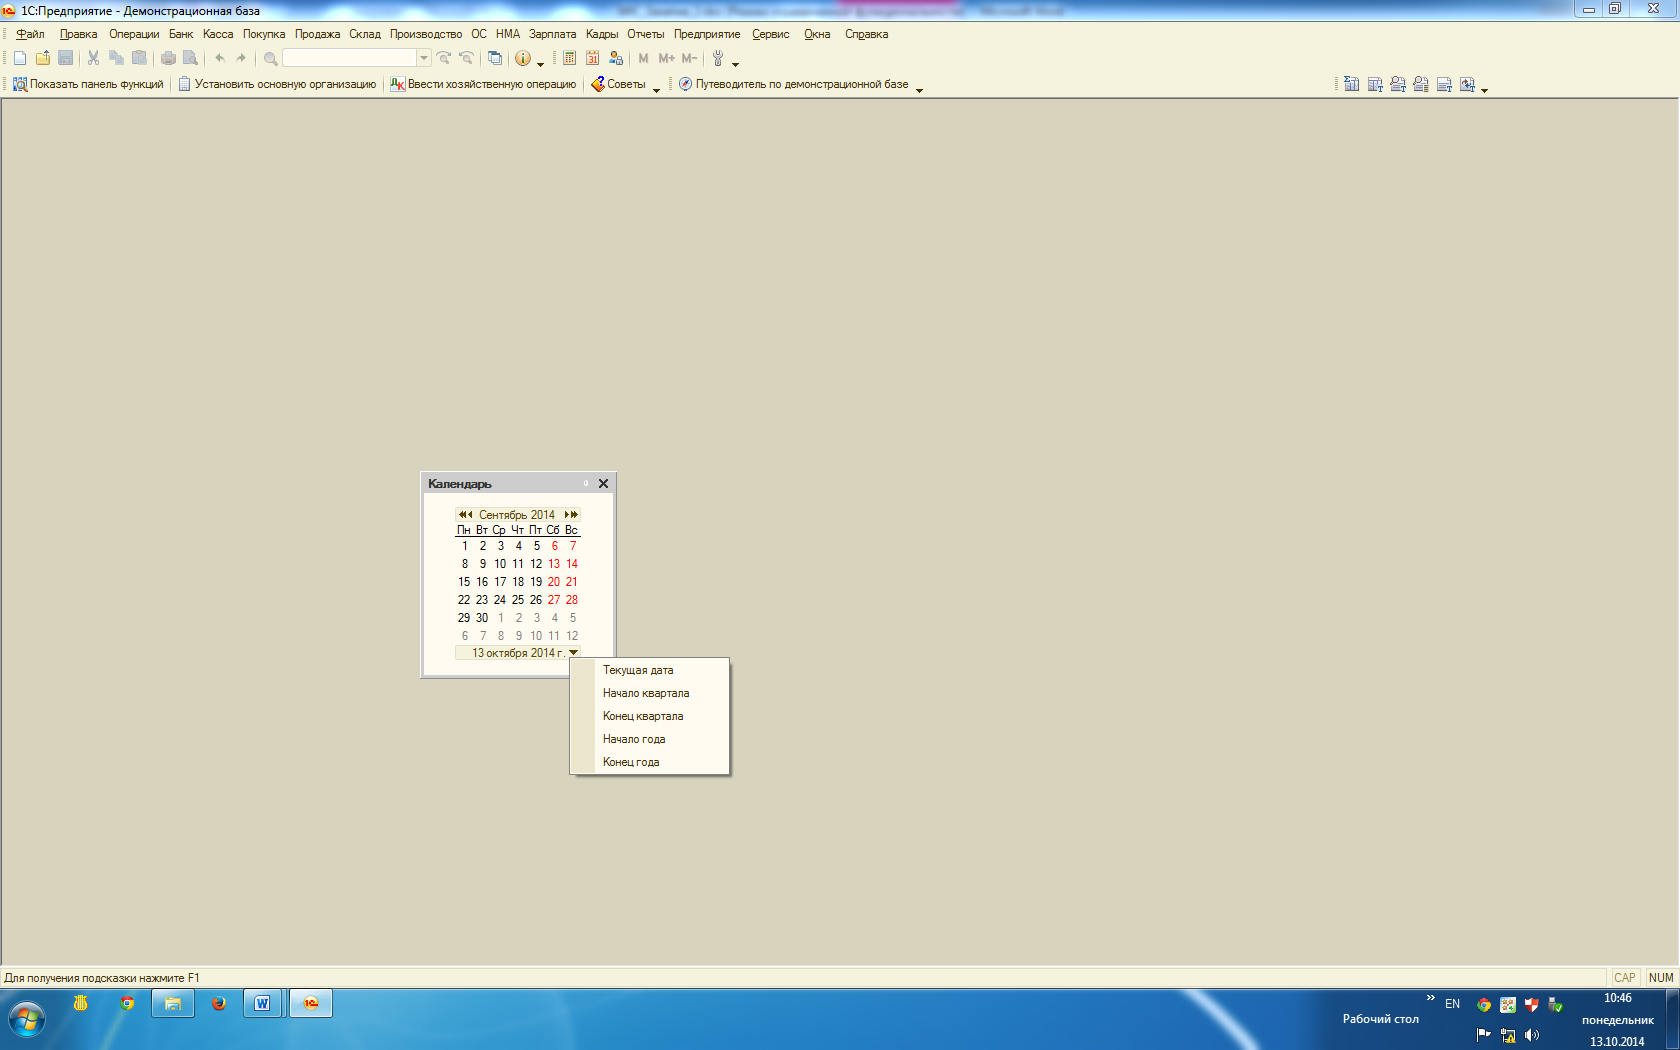Open Windows Explorer from the taskbar
The image size is (1680, 1050).
pos(173,1003)
